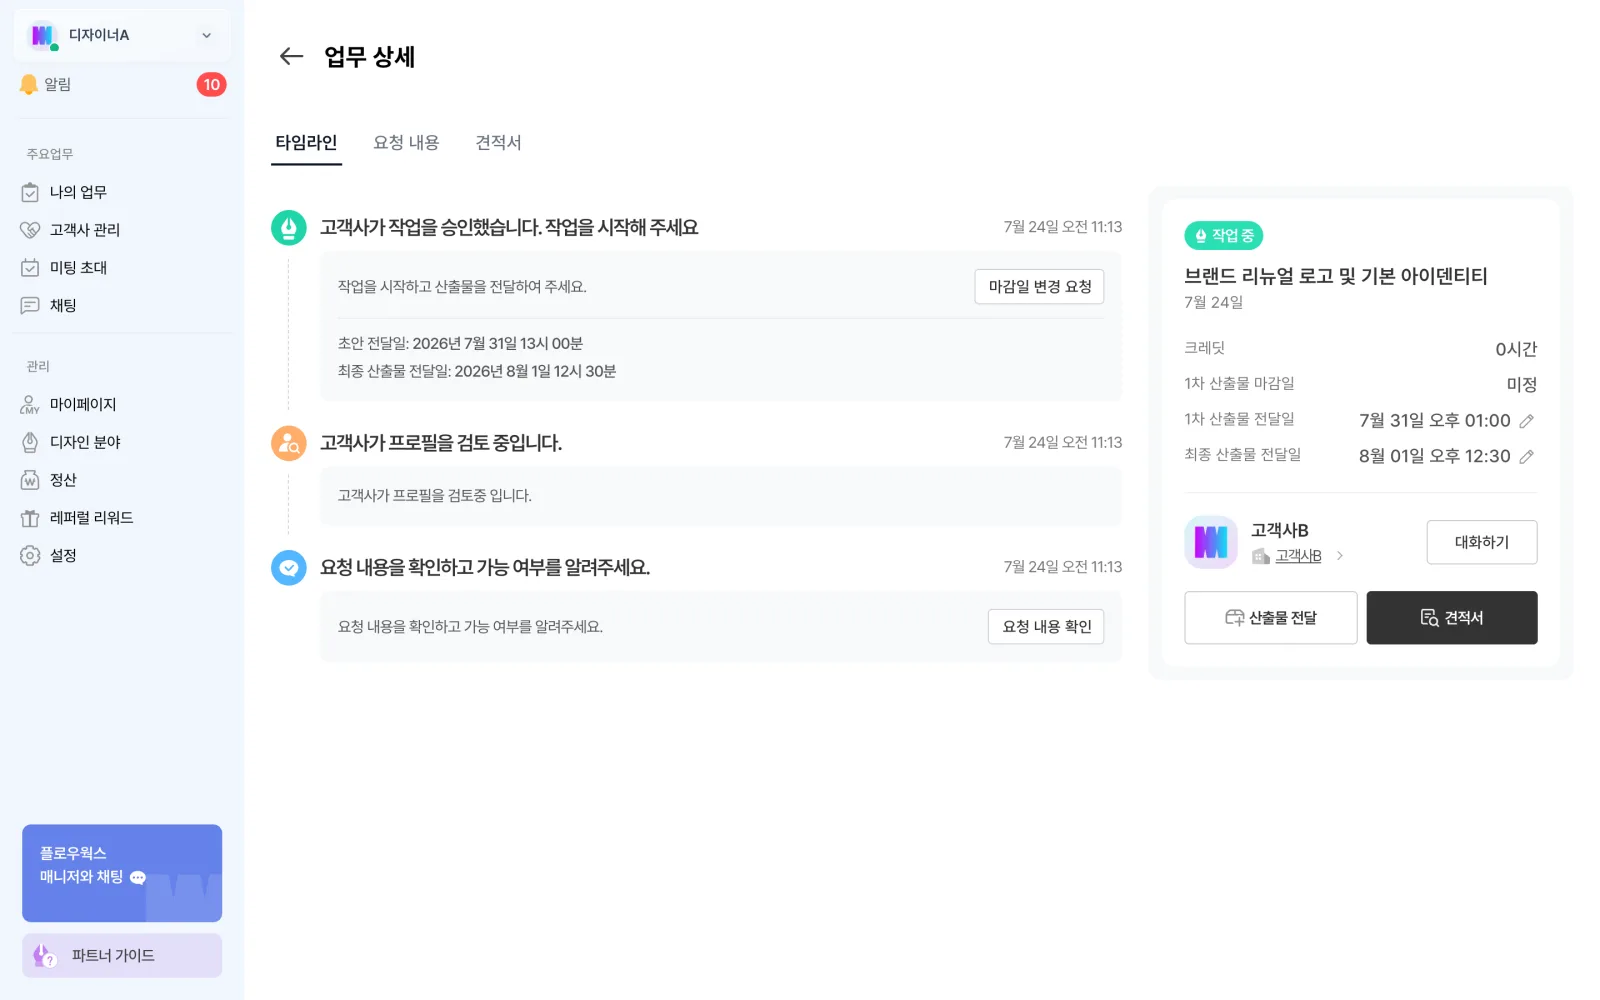Switch to the 요청 내용 tab
Image resolution: width=1600 pixels, height=1000 pixels.
pyautogui.click(x=406, y=143)
